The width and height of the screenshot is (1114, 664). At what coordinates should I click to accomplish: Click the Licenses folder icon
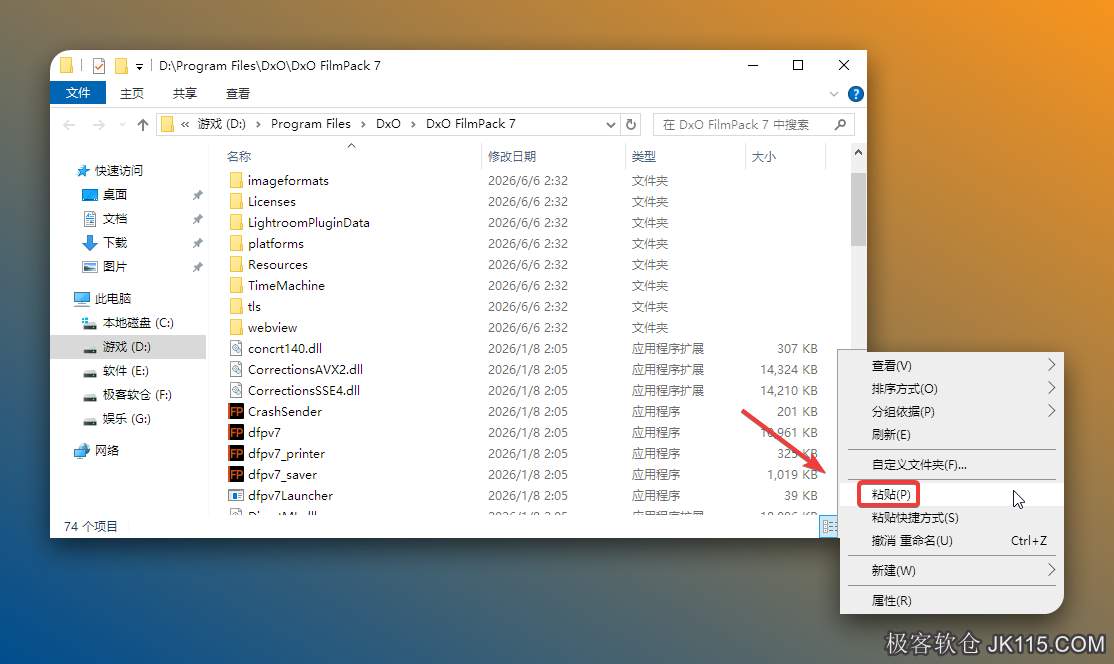236,202
